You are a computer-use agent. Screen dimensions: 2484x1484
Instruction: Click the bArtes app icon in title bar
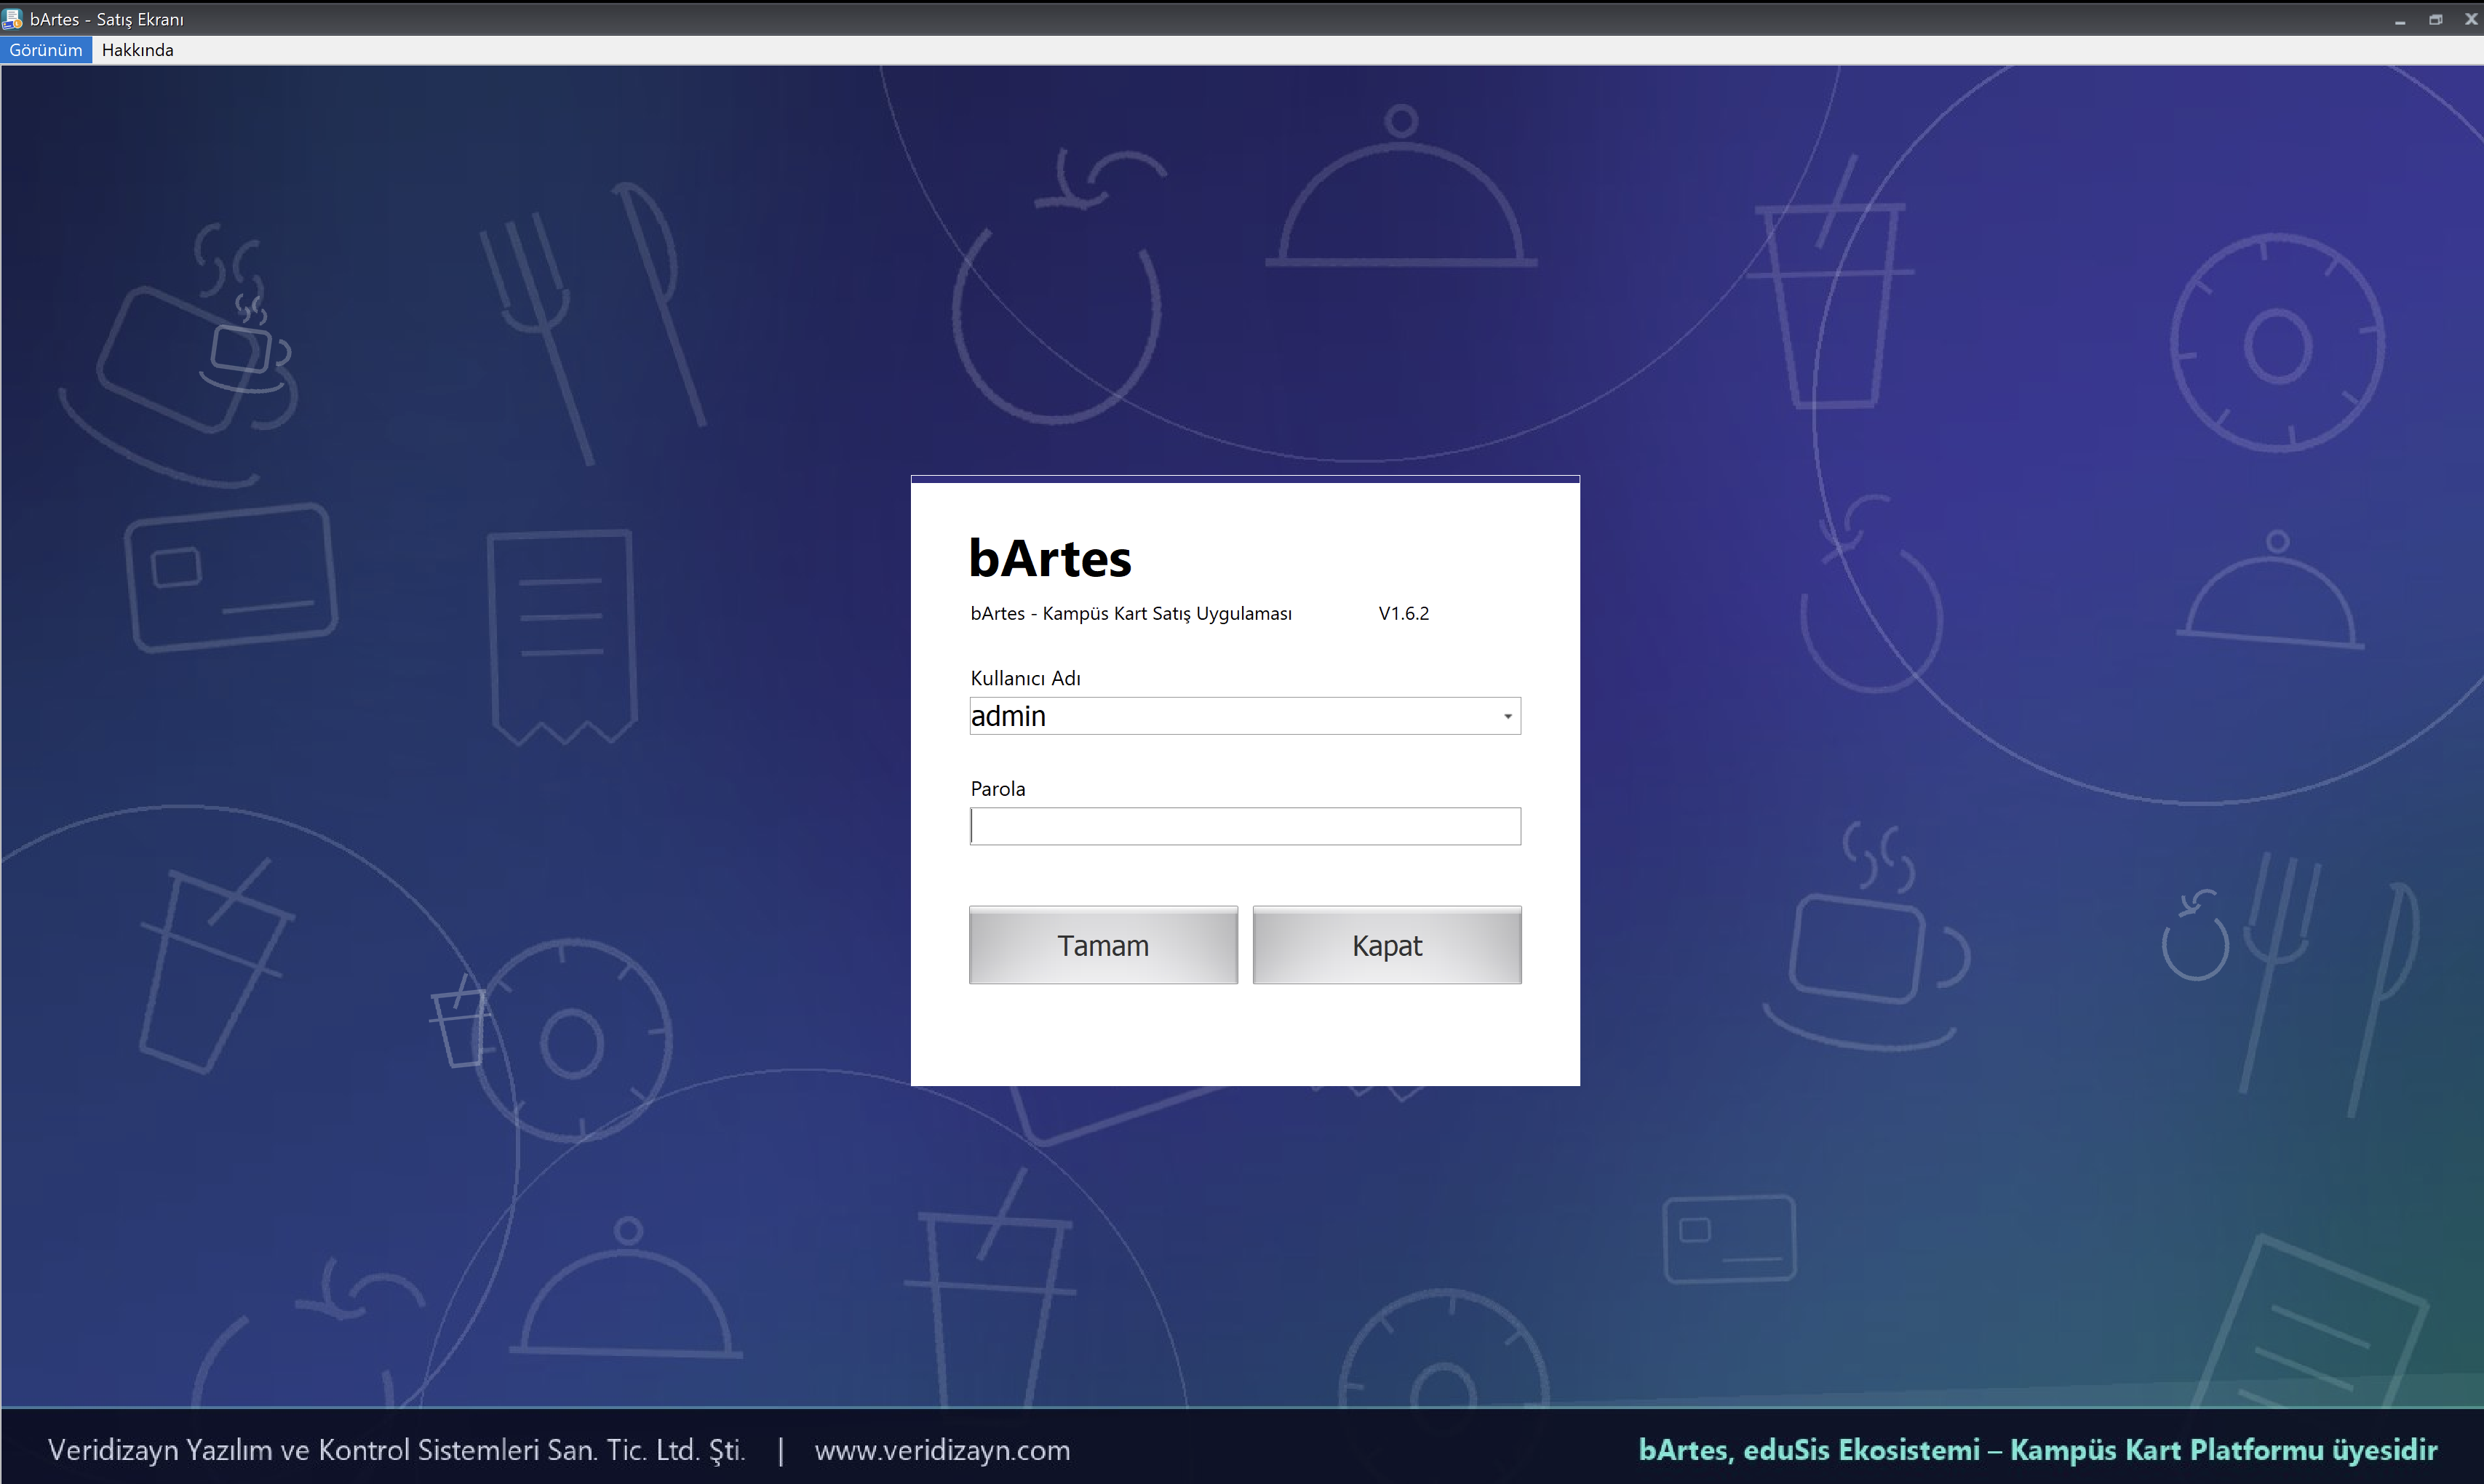pos(13,19)
